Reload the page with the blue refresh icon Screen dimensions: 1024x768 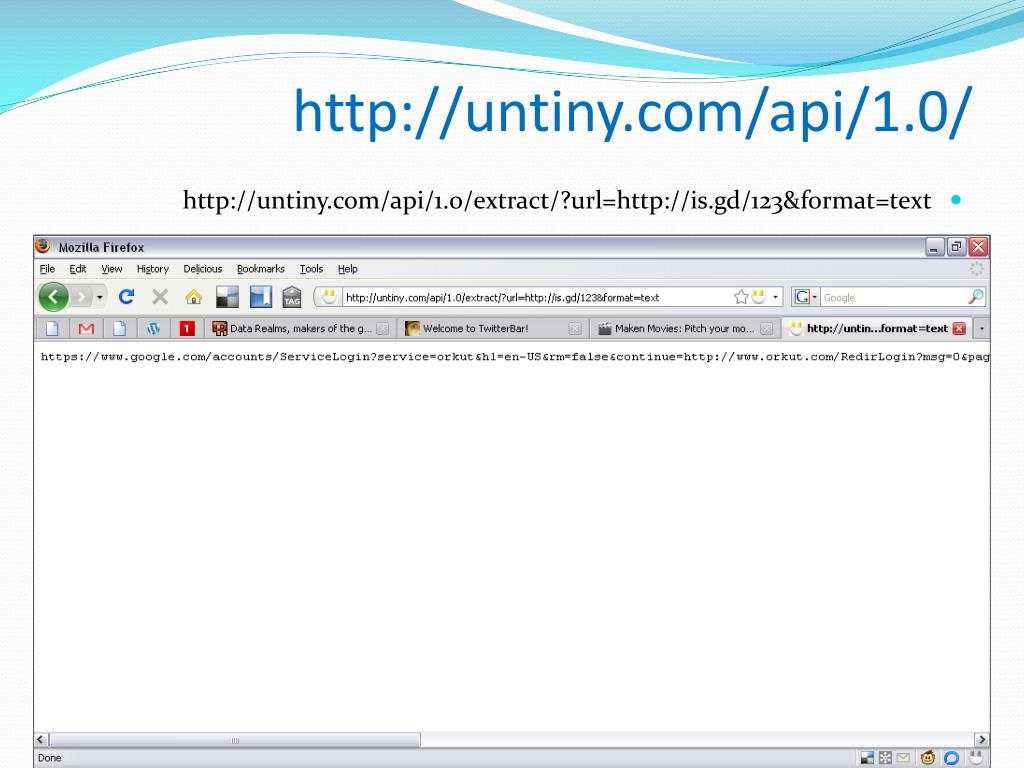click(x=126, y=297)
